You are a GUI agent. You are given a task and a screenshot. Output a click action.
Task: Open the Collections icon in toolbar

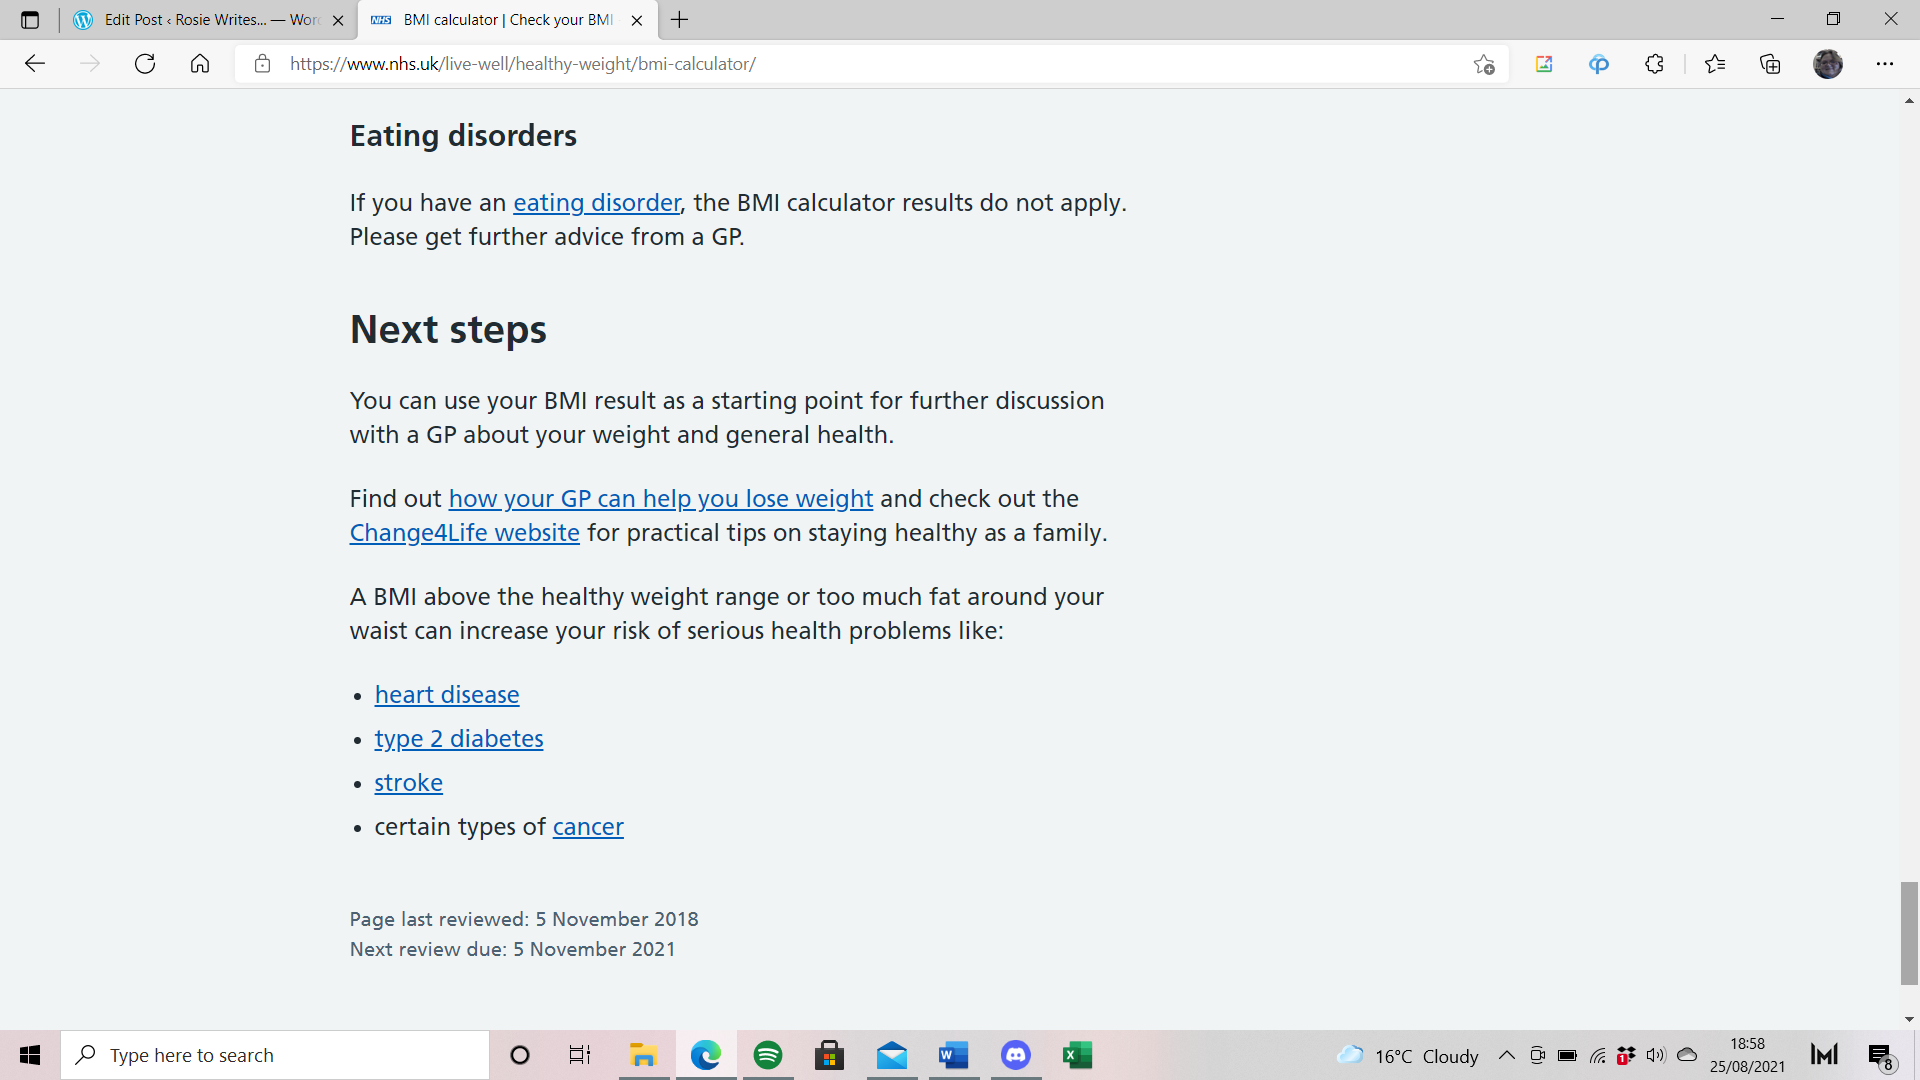(x=1770, y=64)
